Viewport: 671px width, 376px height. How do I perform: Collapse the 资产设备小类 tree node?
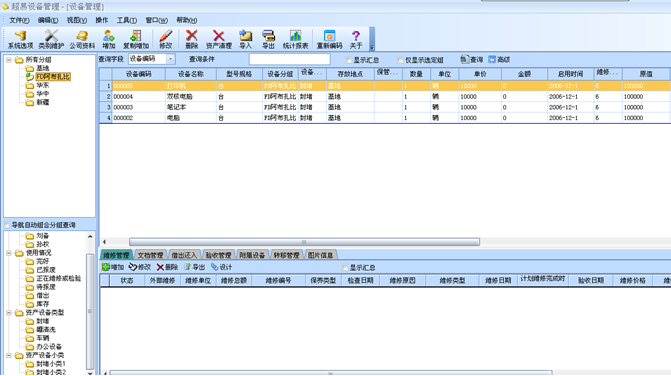pyautogui.click(x=9, y=355)
